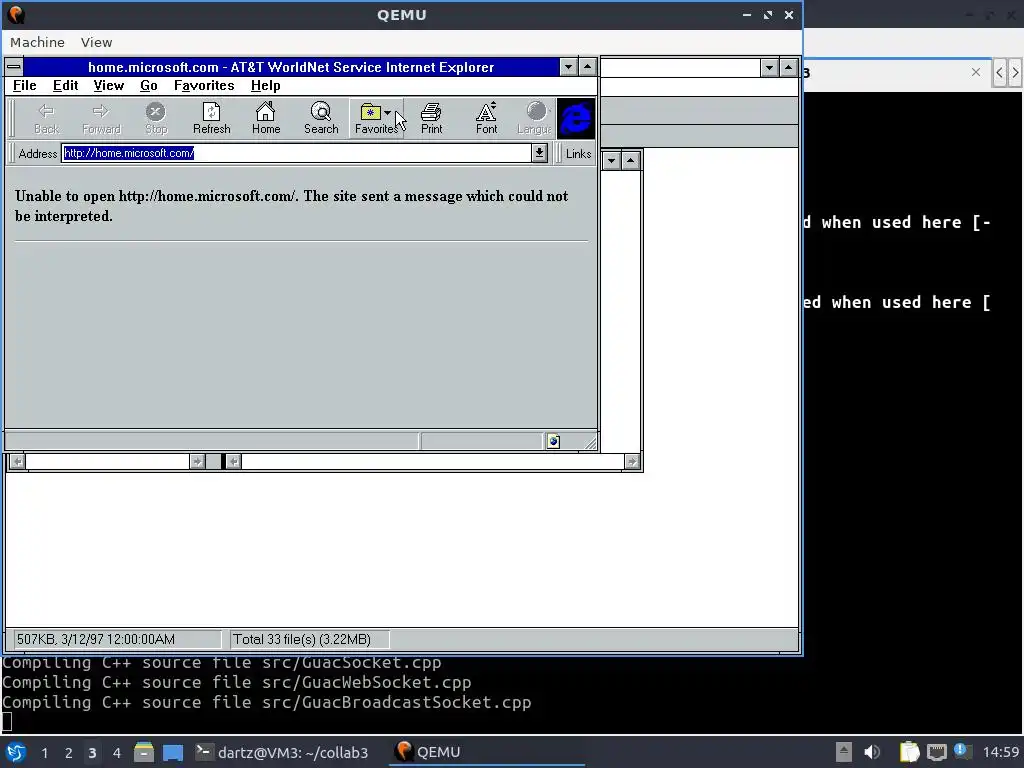Image resolution: width=1024 pixels, height=768 pixels.
Task: Close the terminal tab with X button
Action: [976, 72]
